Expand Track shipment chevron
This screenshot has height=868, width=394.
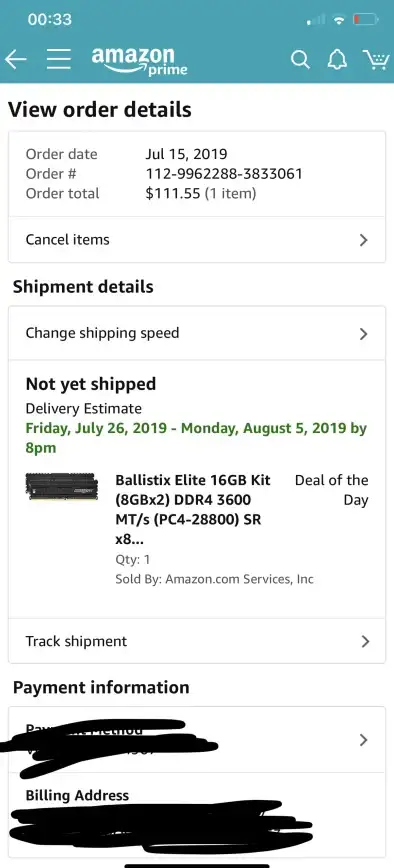(x=365, y=641)
